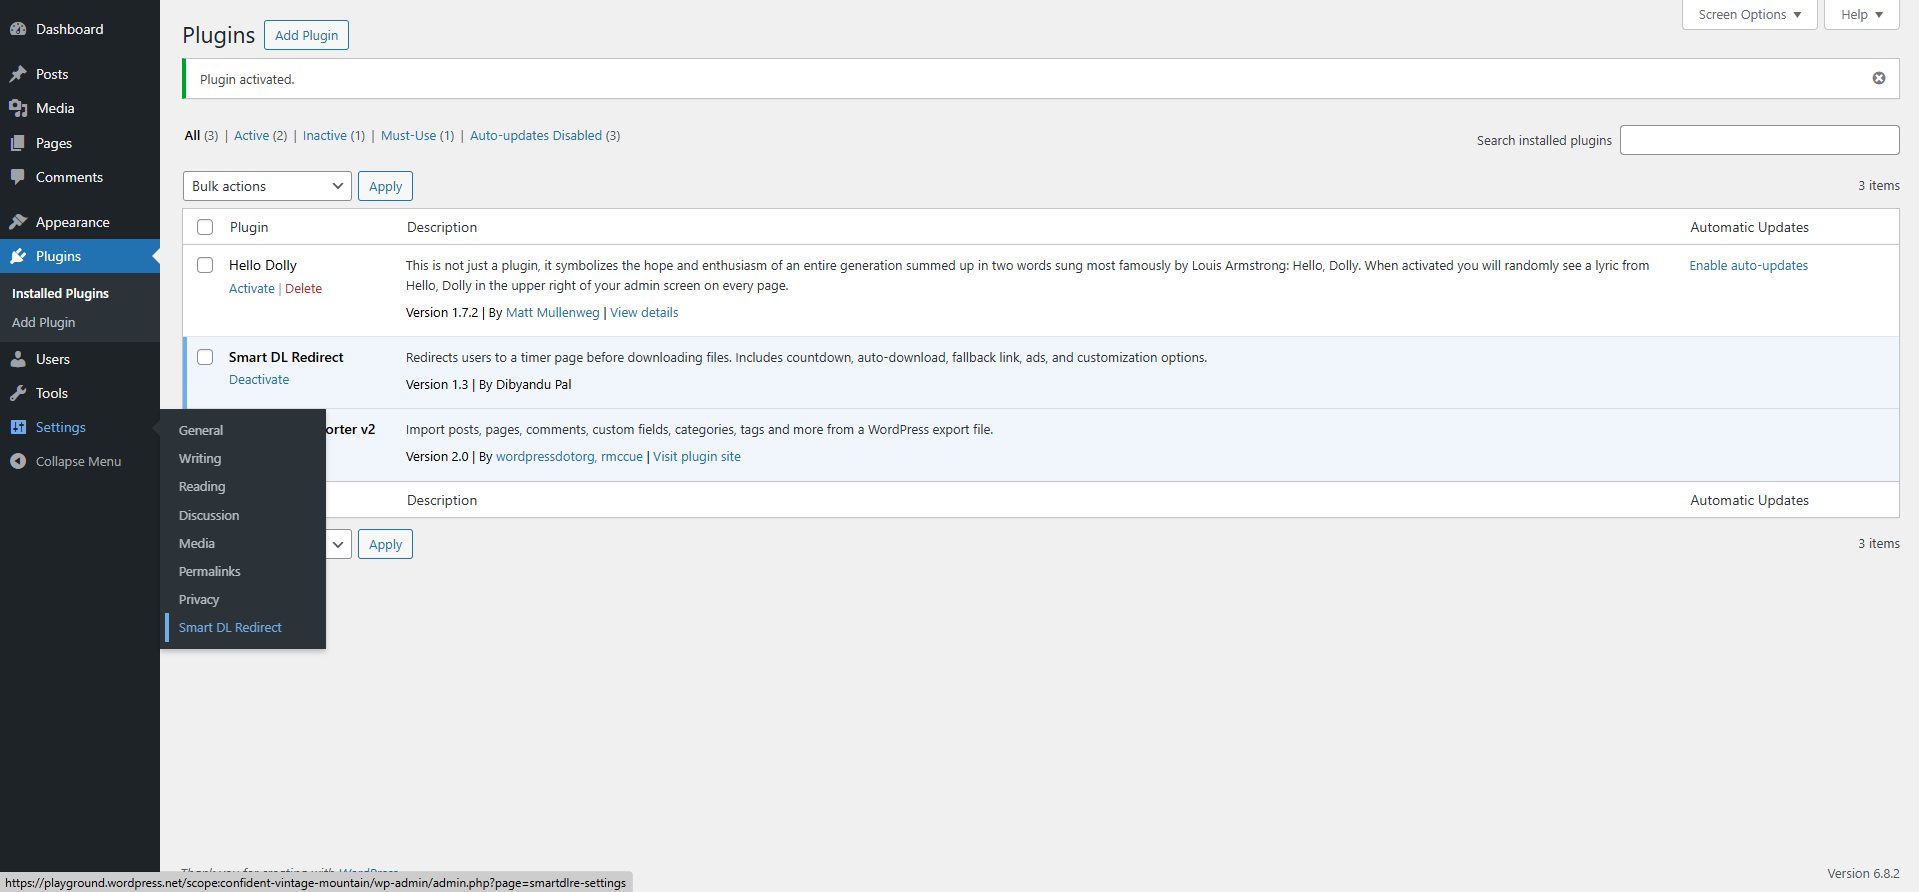Deactivate the Smart DL Redirect plugin

click(259, 380)
